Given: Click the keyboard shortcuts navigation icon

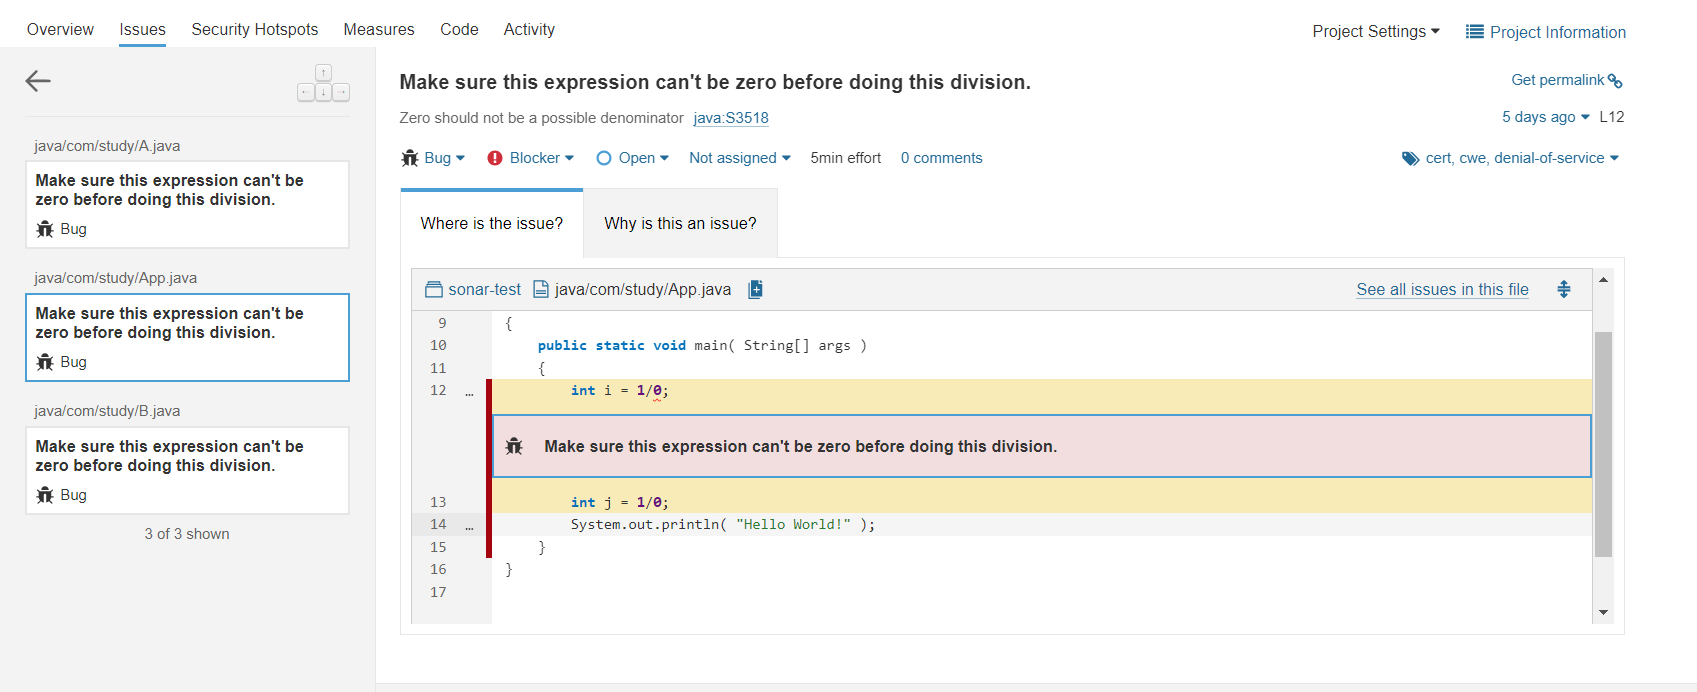Looking at the screenshot, I should pos(323,83).
